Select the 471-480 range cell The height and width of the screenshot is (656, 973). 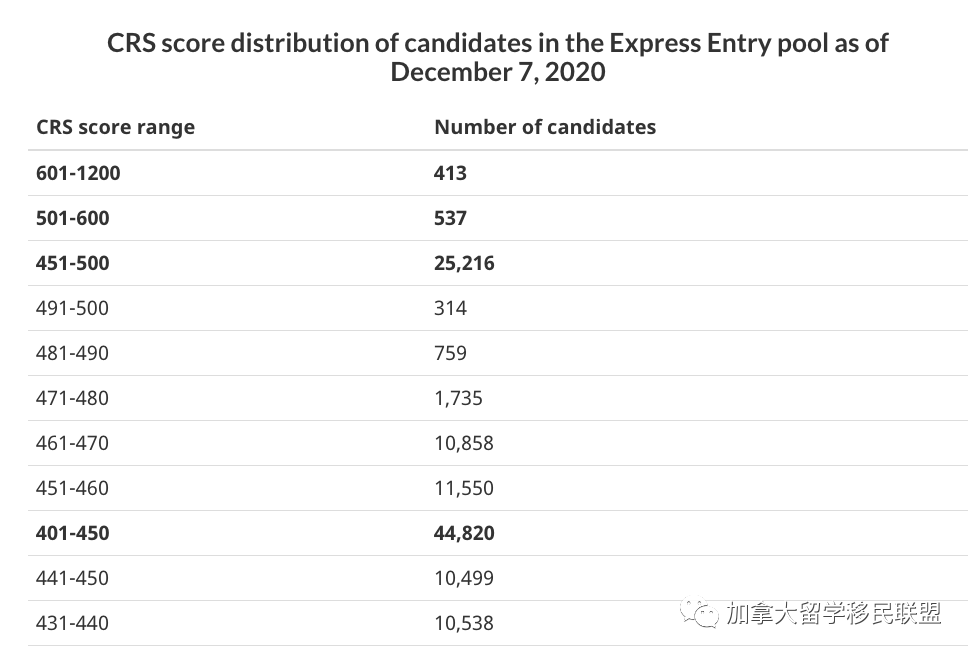pos(72,398)
